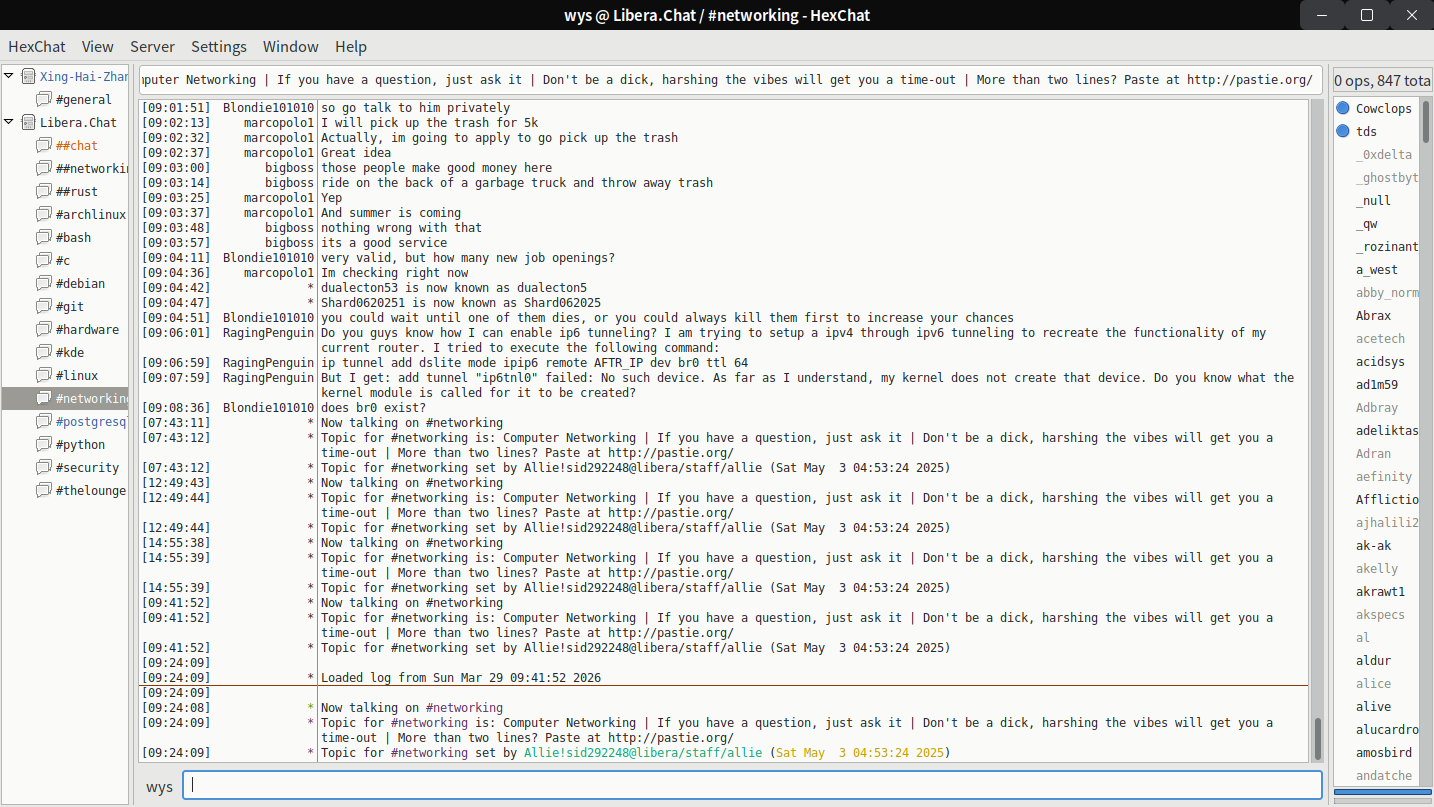Click the #hardware channel icon

44,329
